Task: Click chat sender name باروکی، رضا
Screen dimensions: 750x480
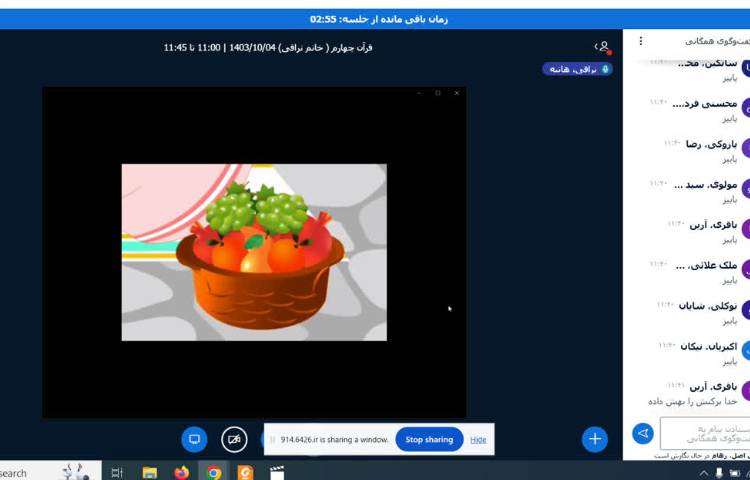Action: coord(711,144)
